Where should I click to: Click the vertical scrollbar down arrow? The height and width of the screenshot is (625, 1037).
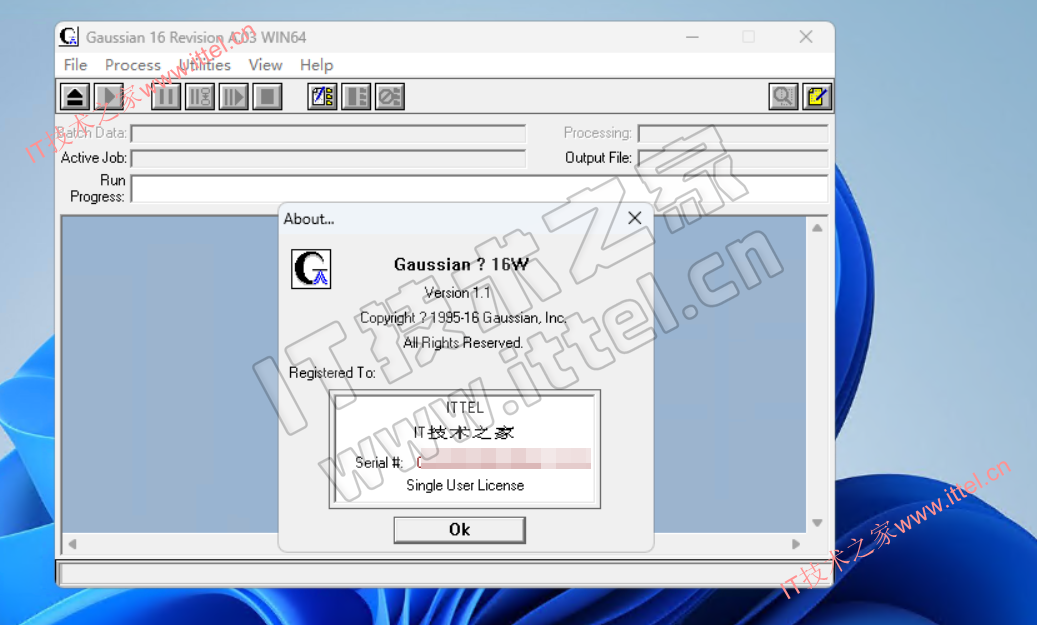tap(817, 523)
